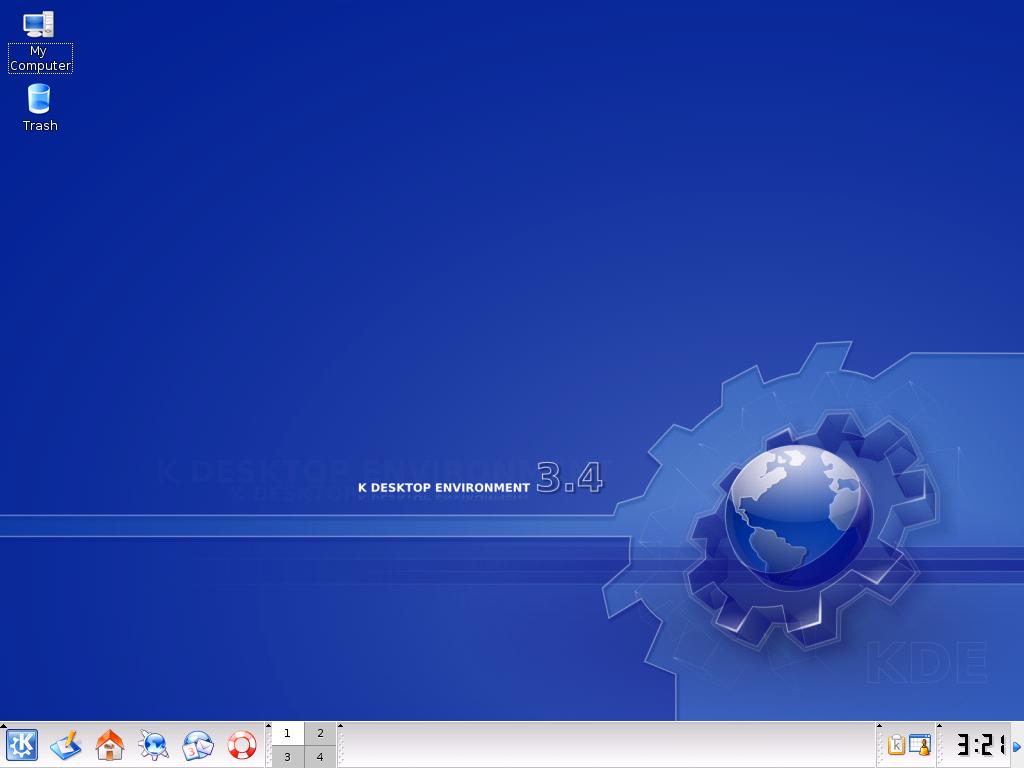
Task: Open the KDE Help Center lifebuoy icon
Action: pos(242,745)
